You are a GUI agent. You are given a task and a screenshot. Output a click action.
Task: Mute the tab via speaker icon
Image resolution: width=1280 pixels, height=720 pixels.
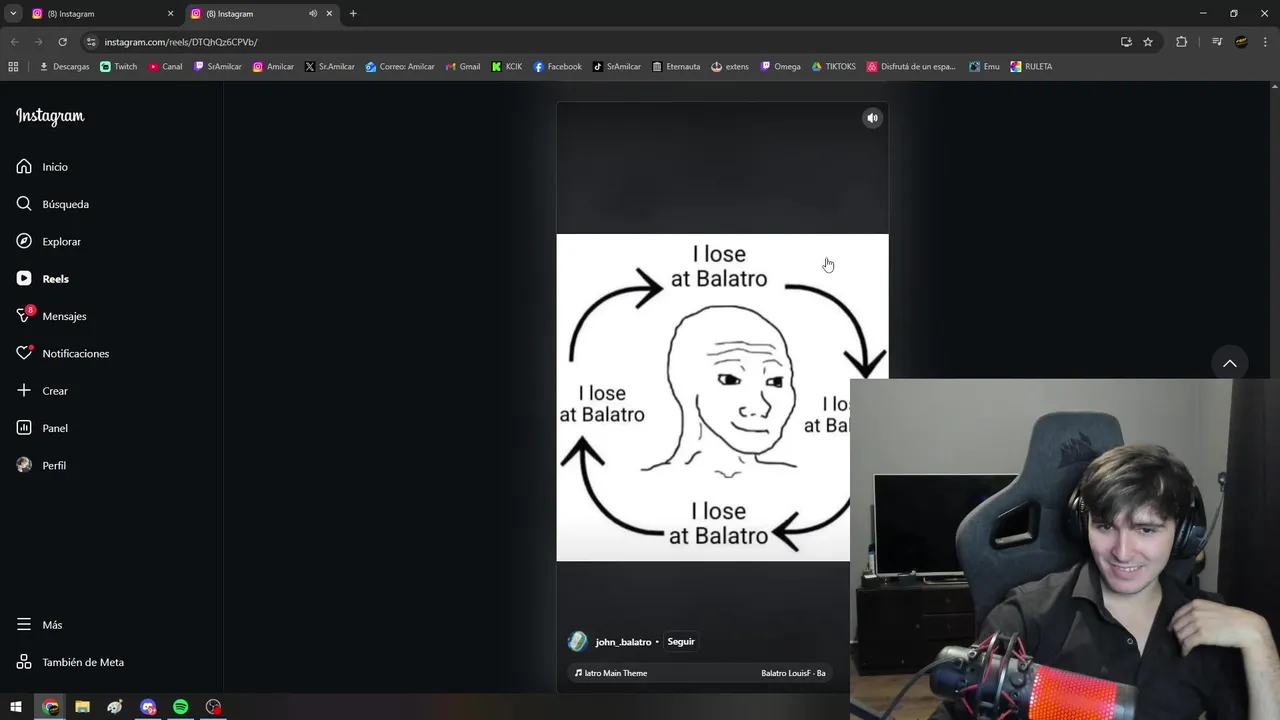pyautogui.click(x=313, y=14)
